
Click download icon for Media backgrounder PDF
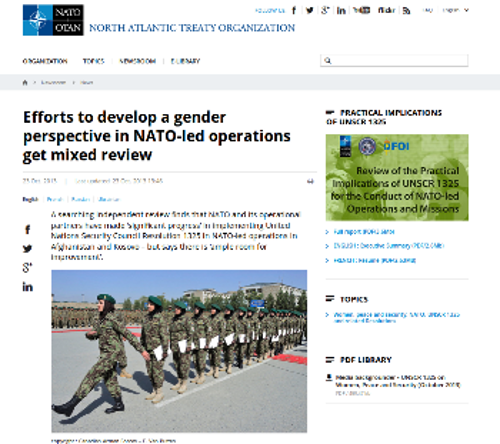pyautogui.click(x=329, y=377)
